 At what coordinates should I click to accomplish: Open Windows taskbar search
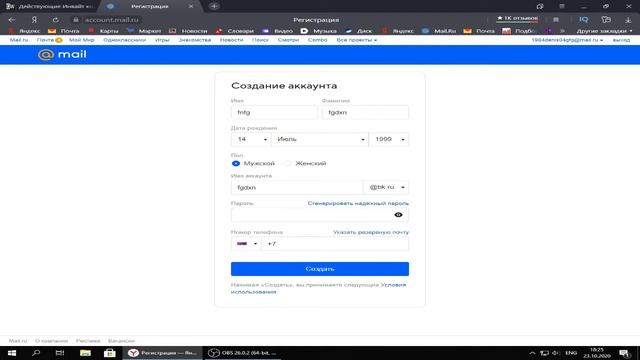(x=36, y=353)
